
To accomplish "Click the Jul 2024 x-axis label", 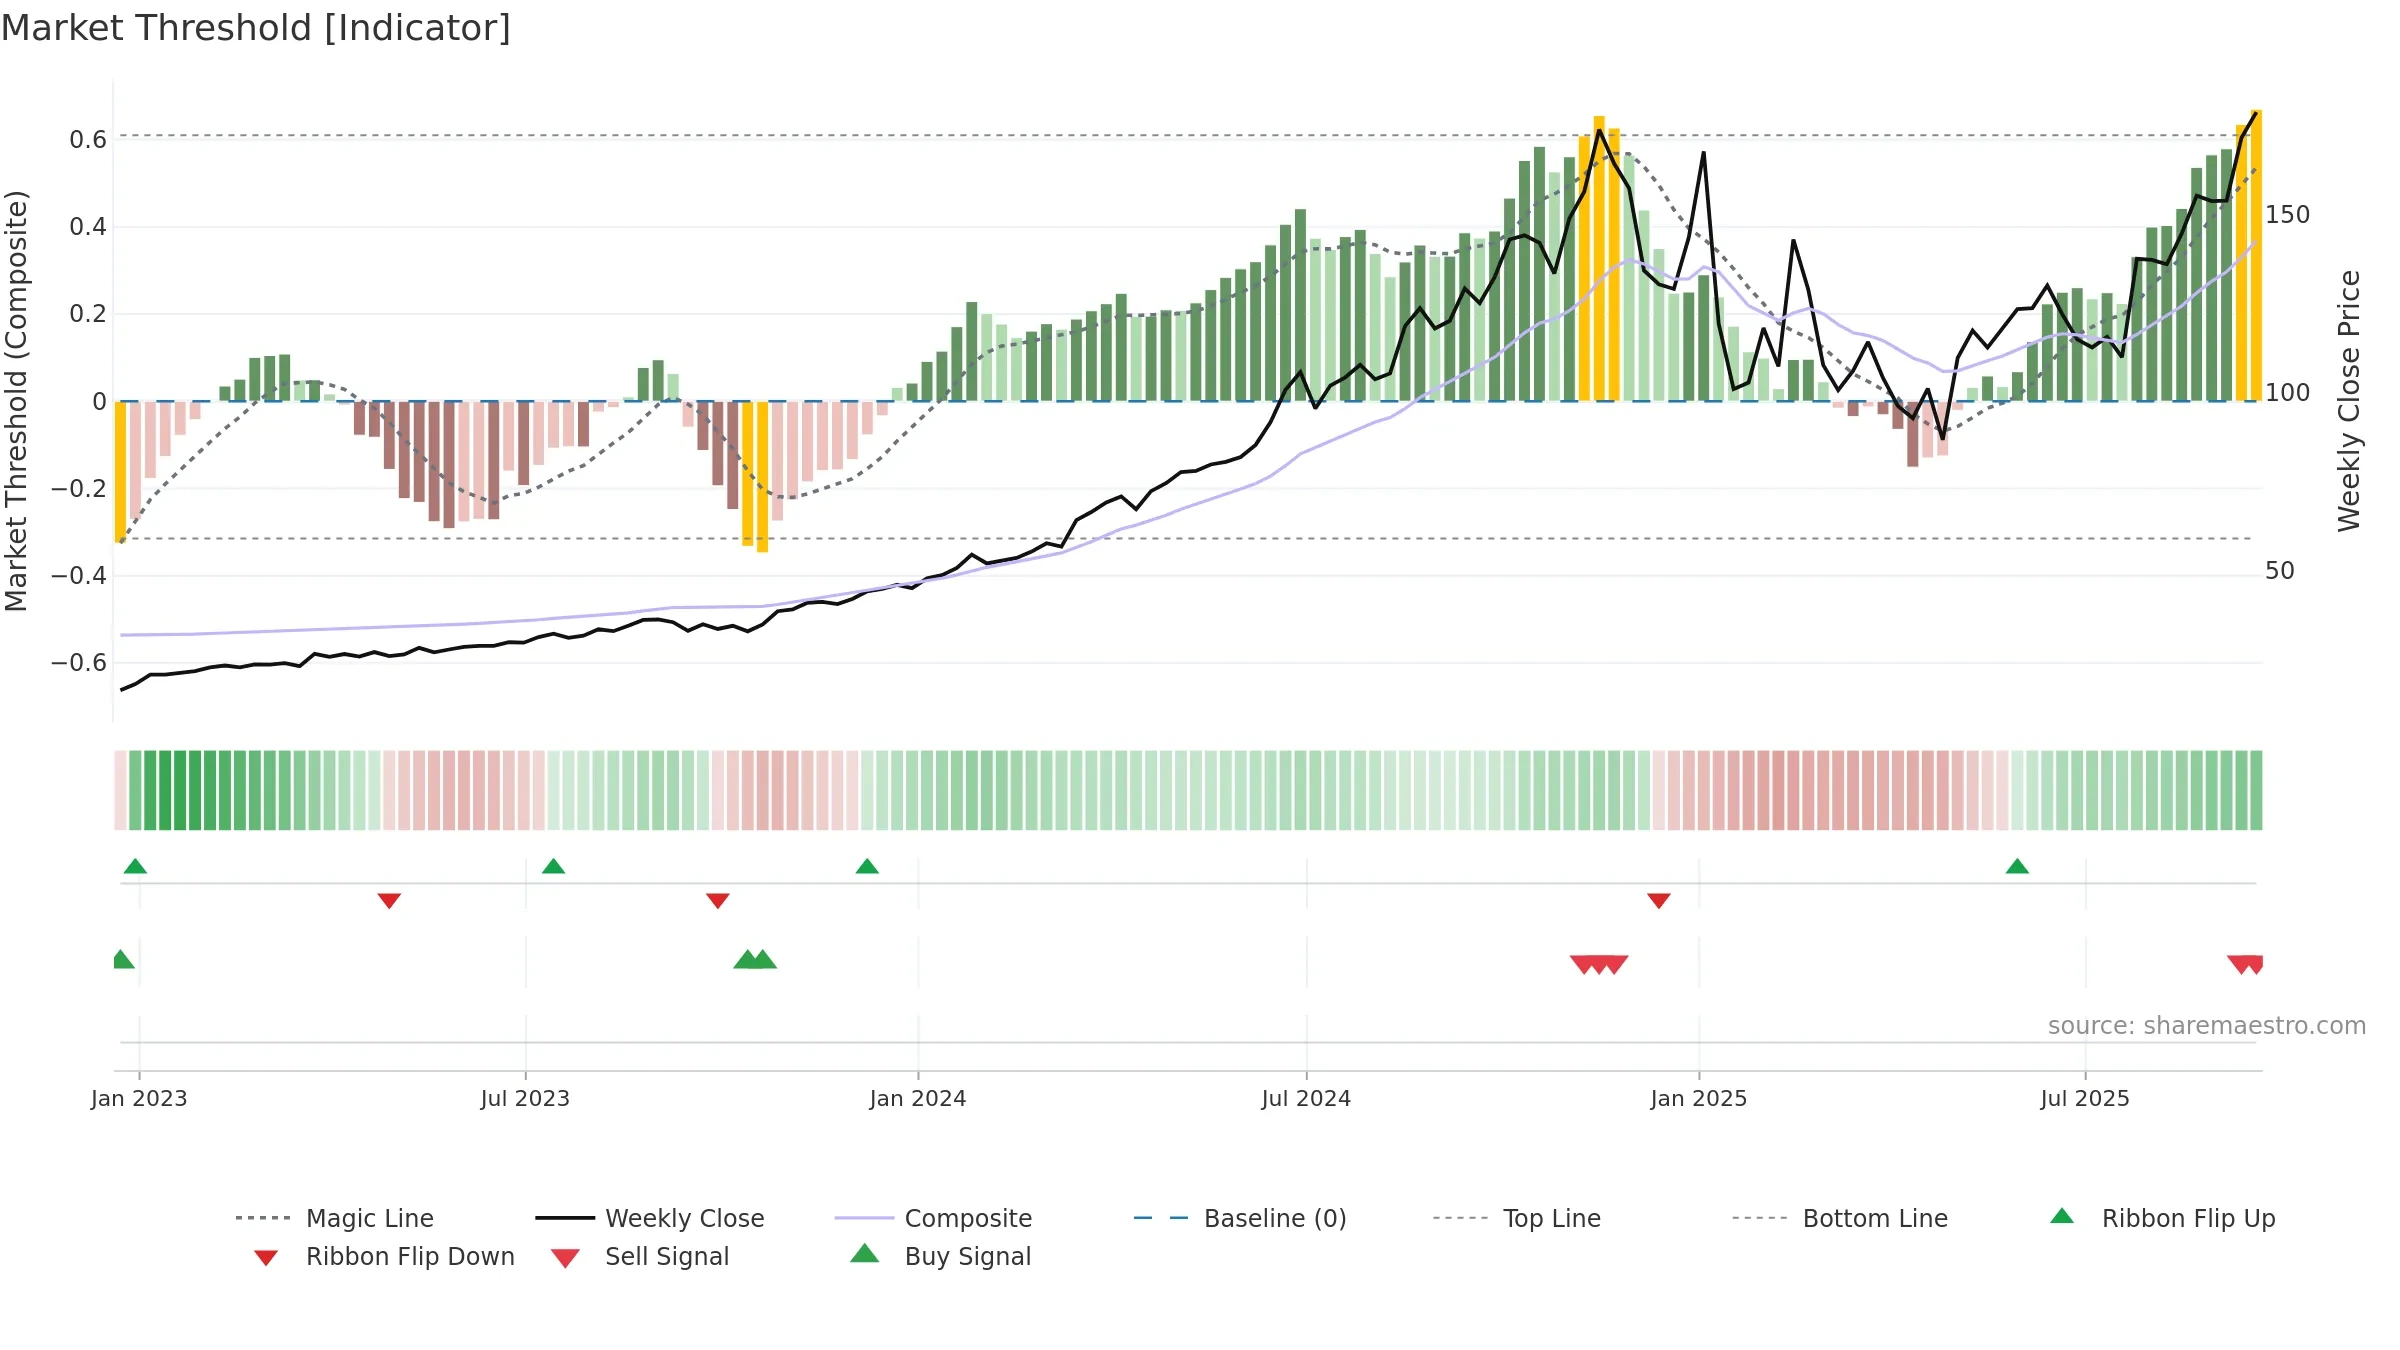I will point(1306,1099).
